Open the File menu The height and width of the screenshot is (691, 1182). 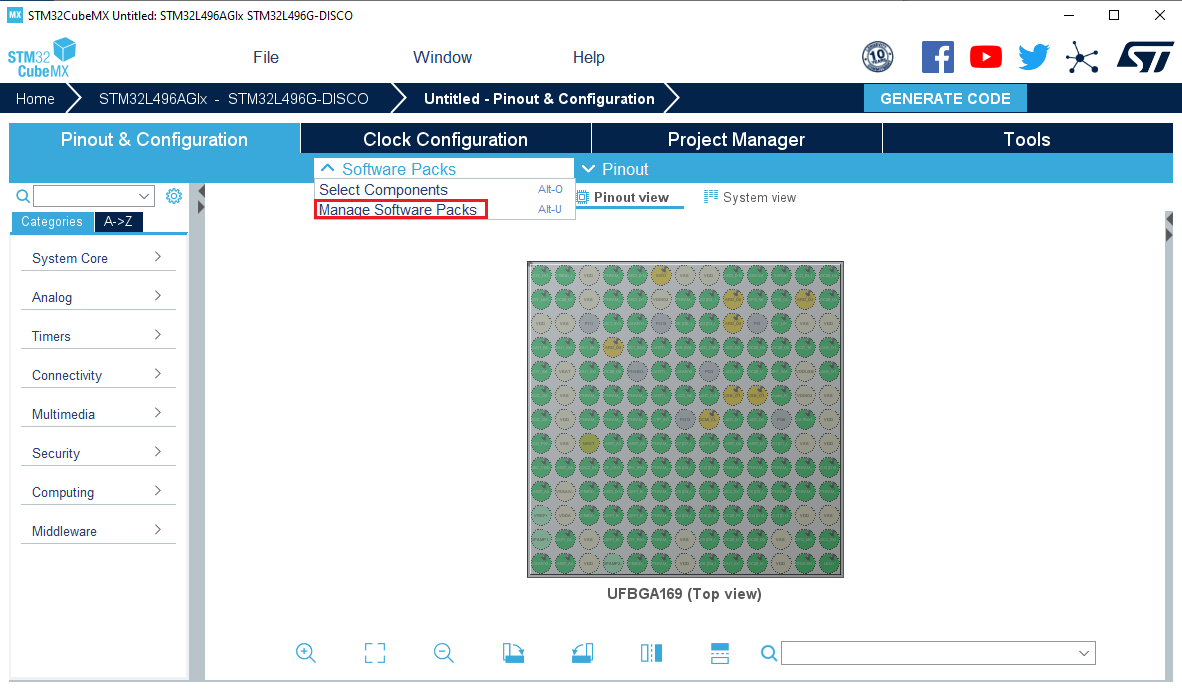(266, 57)
